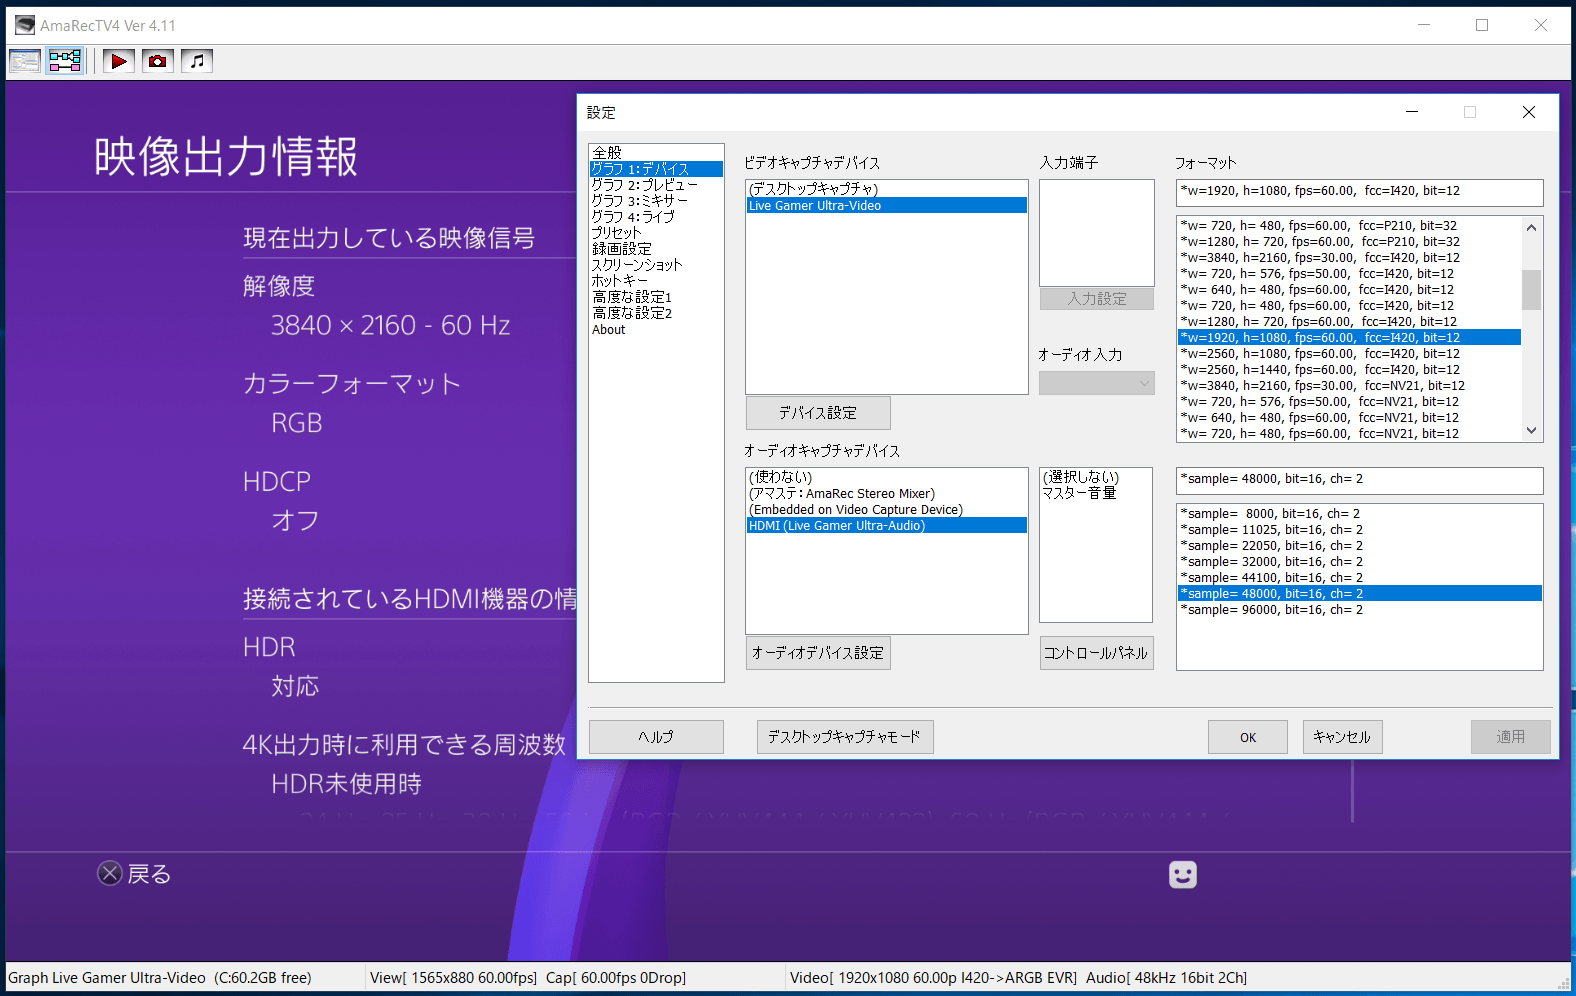Click the 入力設定 button
The height and width of the screenshot is (996, 1576).
click(x=1097, y=299)
